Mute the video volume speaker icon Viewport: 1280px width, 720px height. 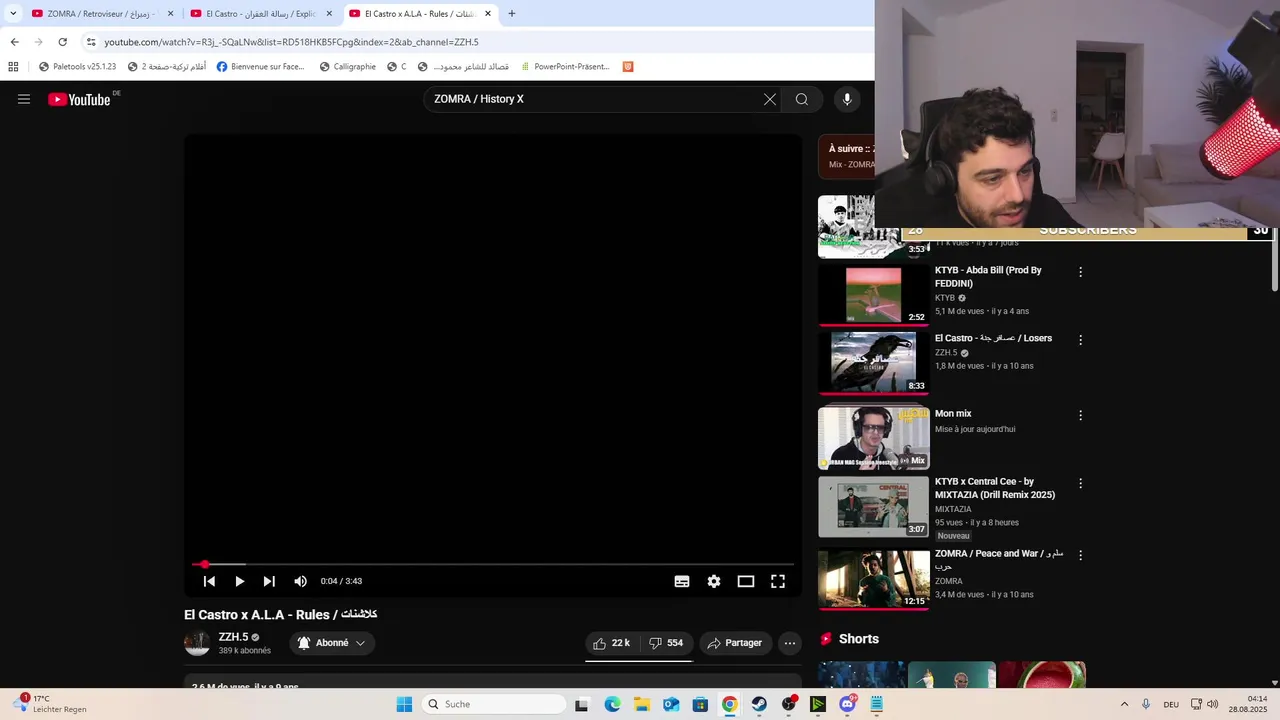click(300, 581)
